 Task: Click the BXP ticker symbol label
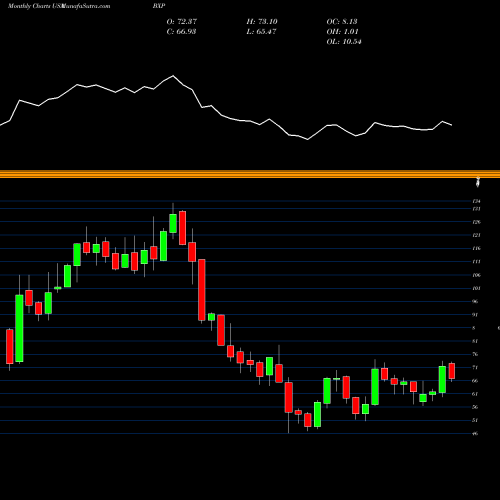(x=159, y=6)
